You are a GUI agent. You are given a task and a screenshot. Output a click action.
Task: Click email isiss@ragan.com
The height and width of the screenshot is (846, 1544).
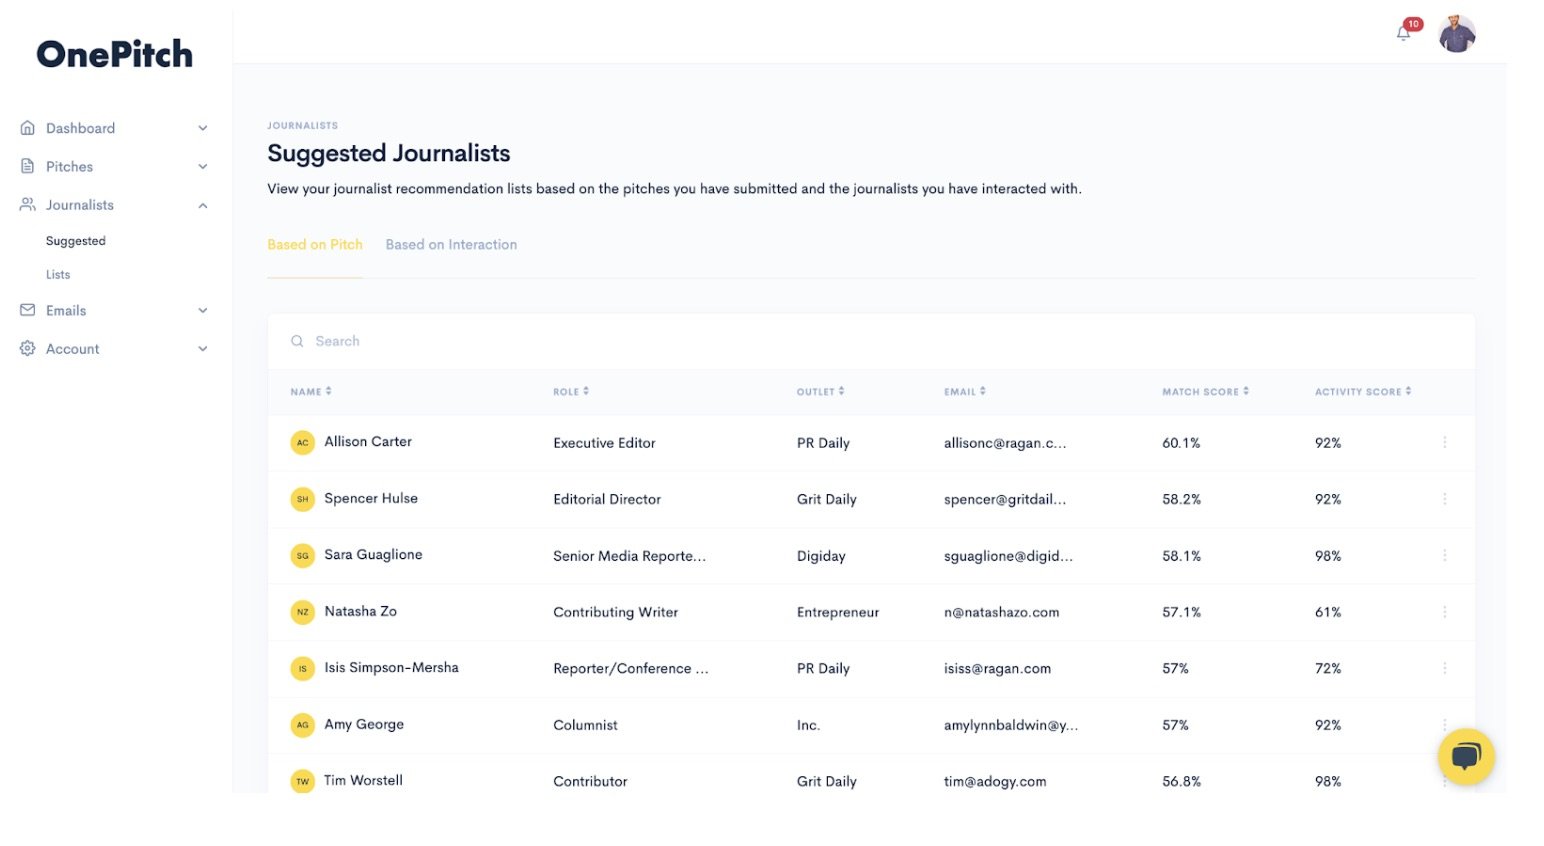point(997,668)
